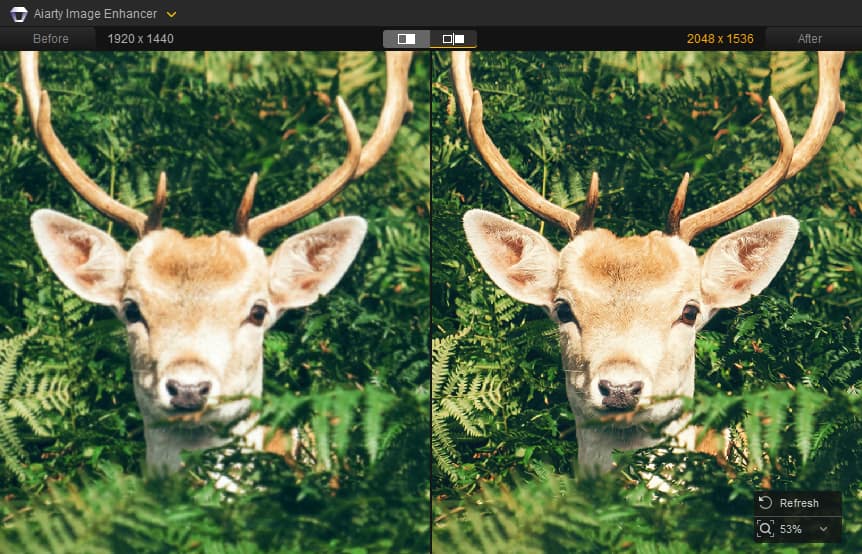Viewport: 862px width, 554px height.
Task: Click the After preview deer image
Action: [x=647, y=302]
